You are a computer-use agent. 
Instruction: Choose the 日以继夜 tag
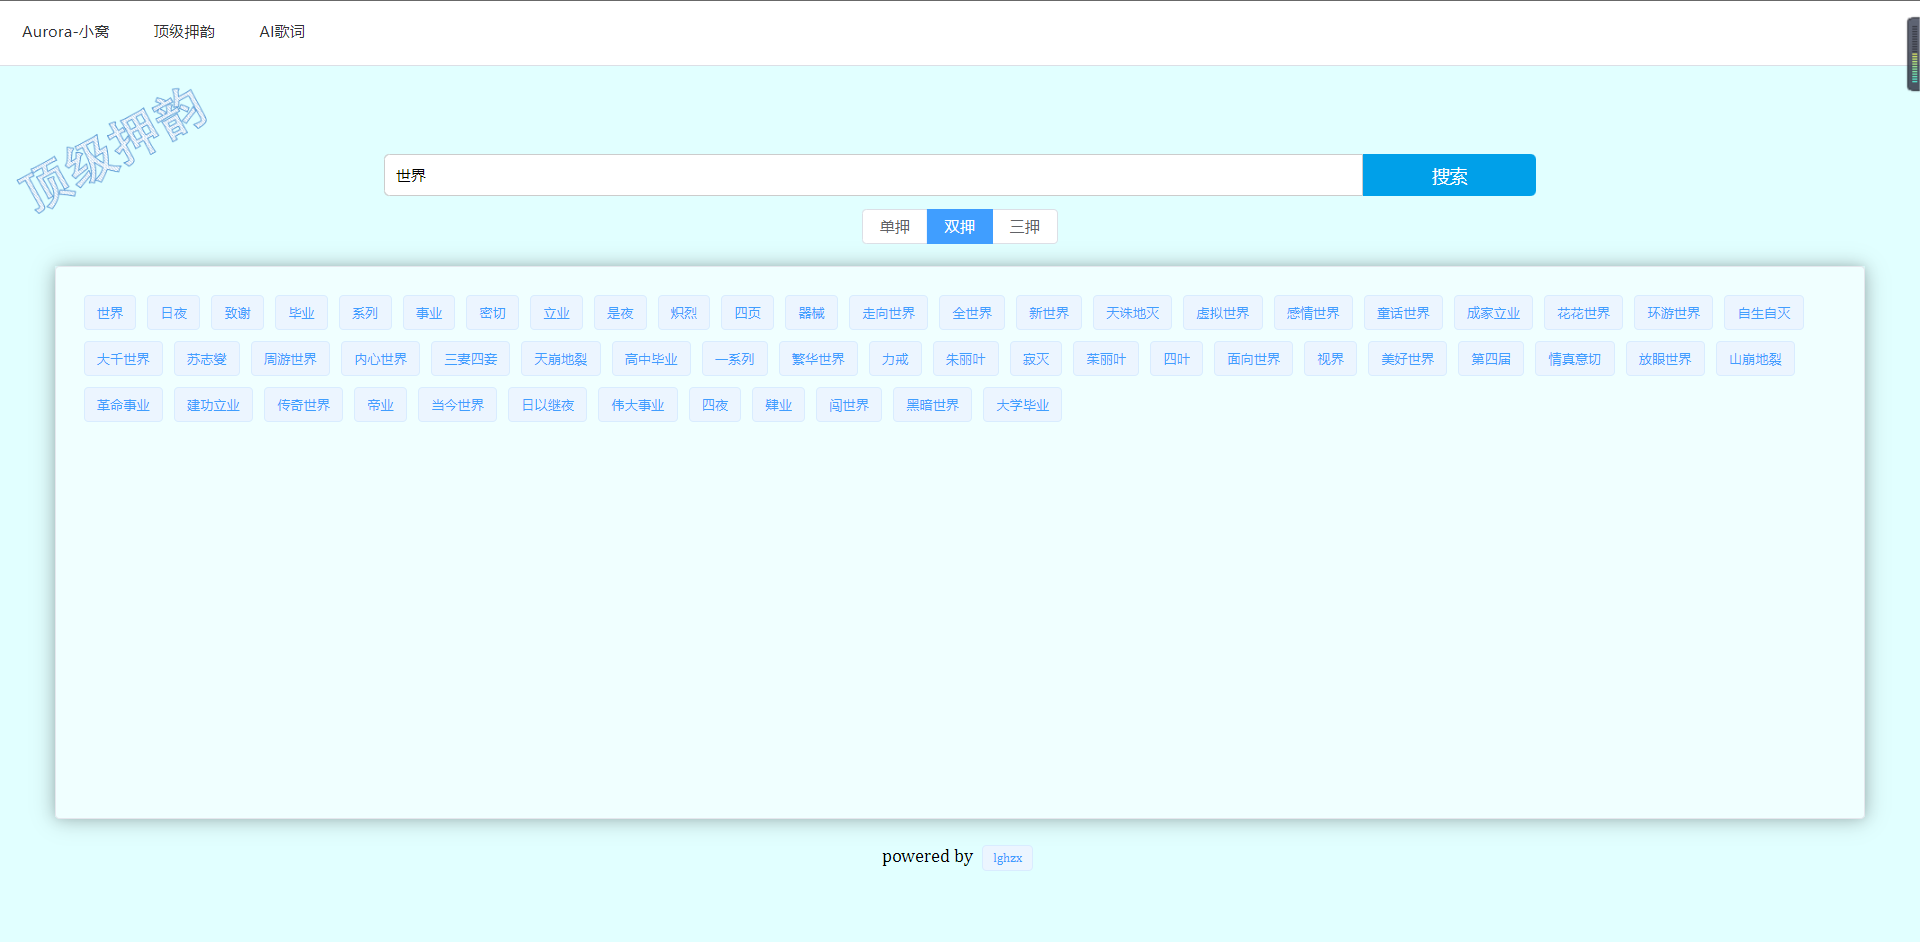click(548, 405)
